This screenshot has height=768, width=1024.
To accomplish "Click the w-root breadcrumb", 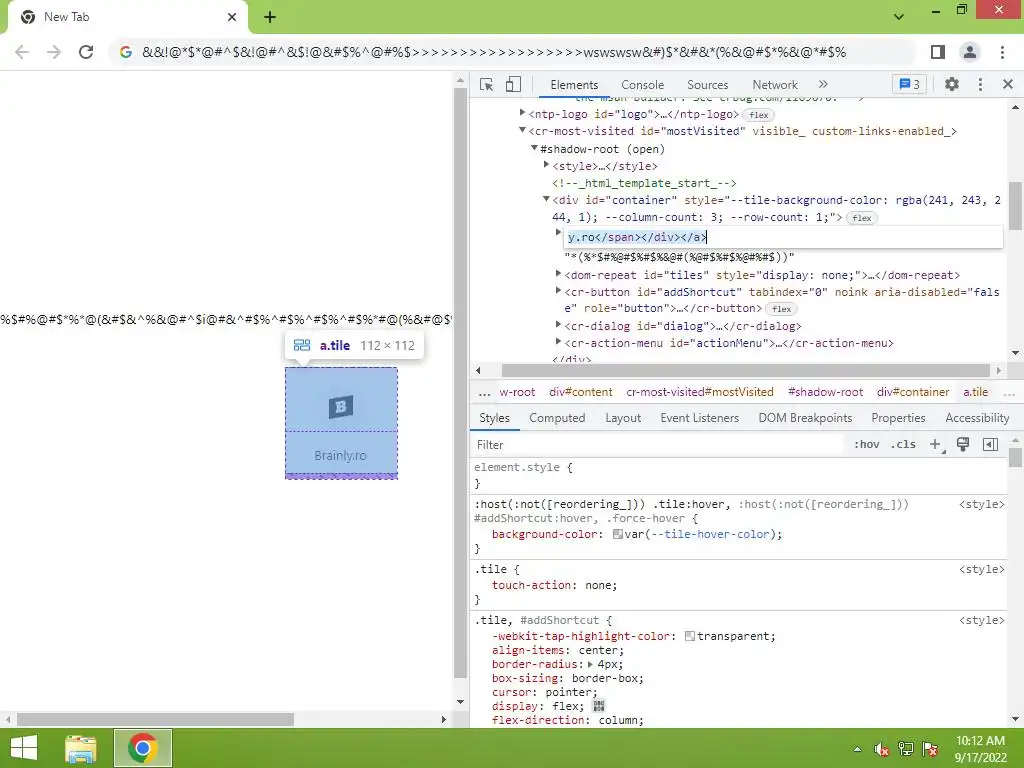I will coord(517,392).
